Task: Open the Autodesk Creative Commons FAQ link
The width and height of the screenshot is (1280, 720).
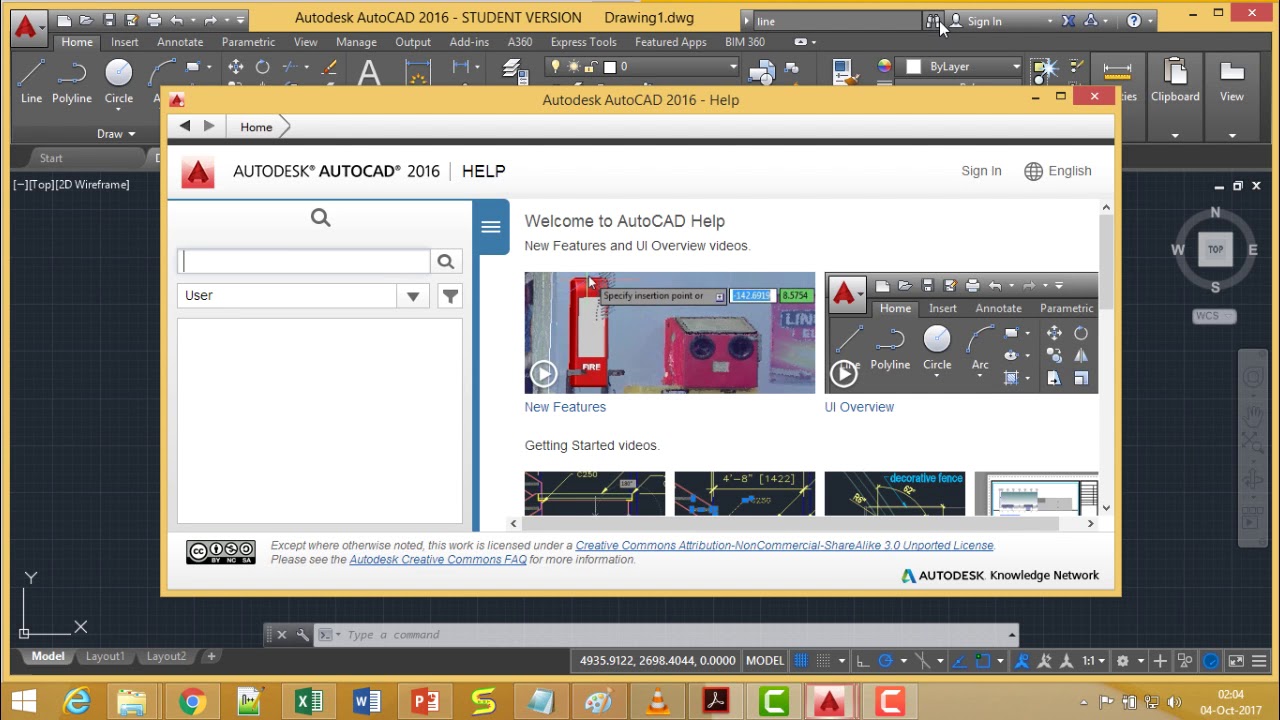Action: point(438,560)
